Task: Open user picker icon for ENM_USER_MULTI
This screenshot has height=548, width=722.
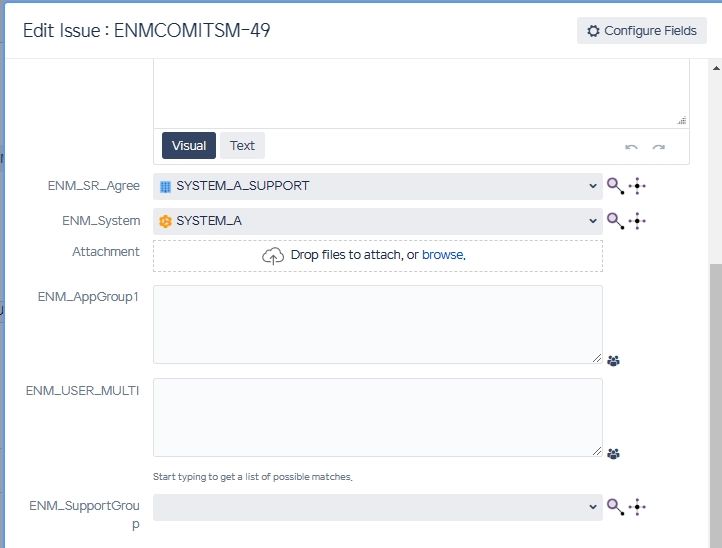Action: [x=613, y=454]
